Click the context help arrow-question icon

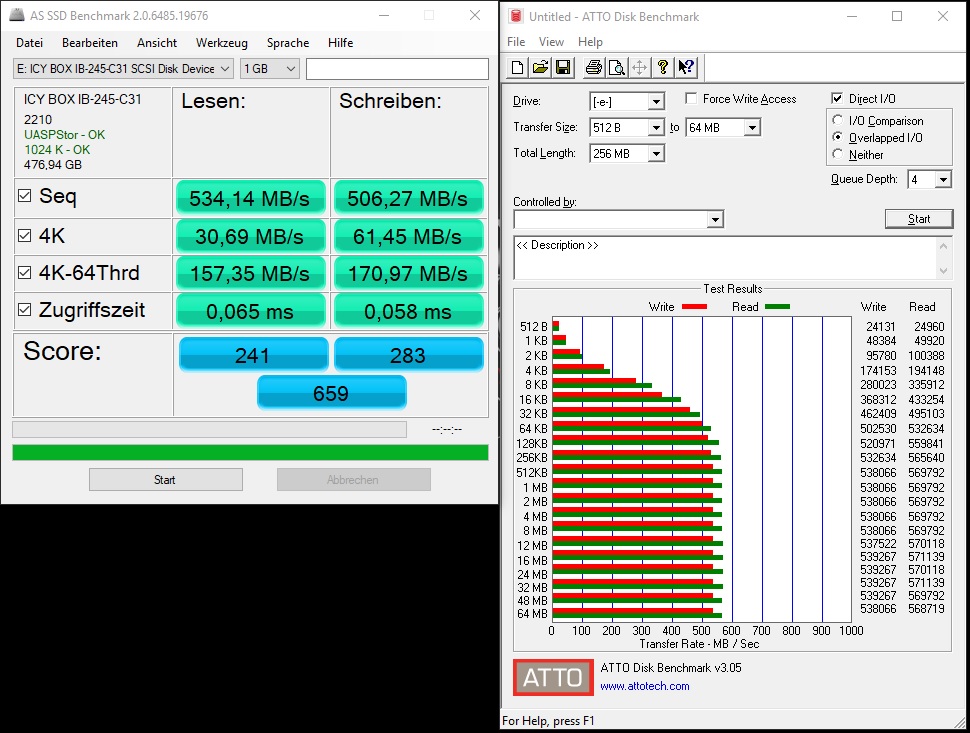tap(686, 67)
